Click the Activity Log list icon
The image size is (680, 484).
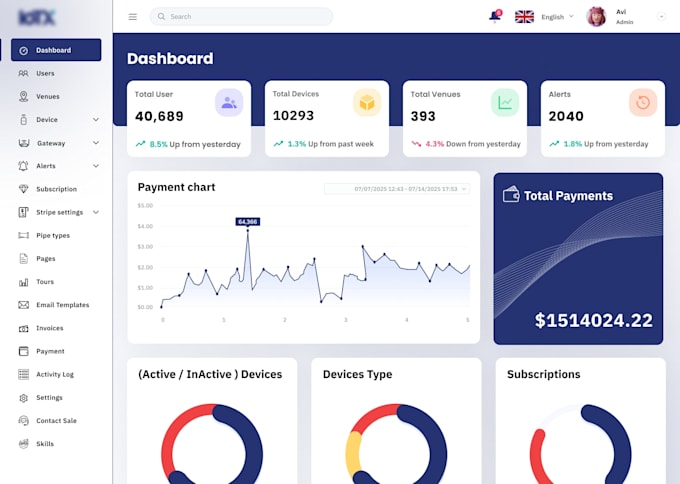click(x=23, y=374)
